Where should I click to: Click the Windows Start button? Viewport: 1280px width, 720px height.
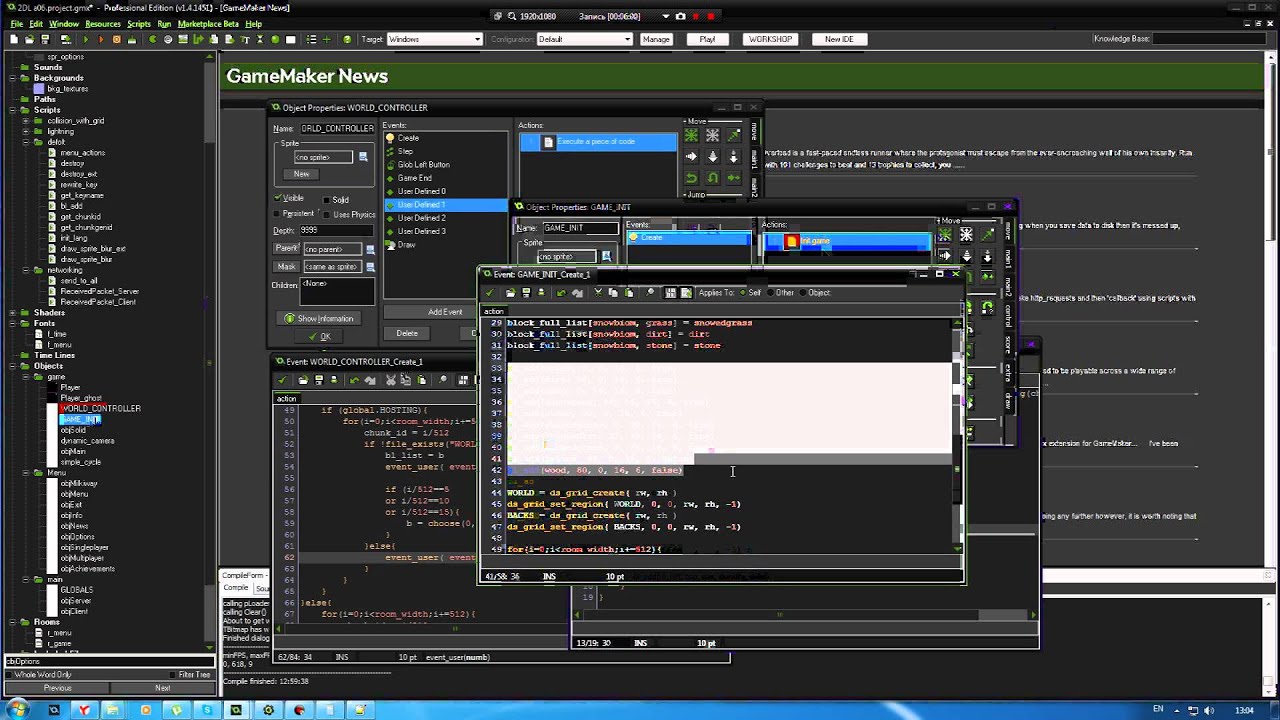(20, 710)
